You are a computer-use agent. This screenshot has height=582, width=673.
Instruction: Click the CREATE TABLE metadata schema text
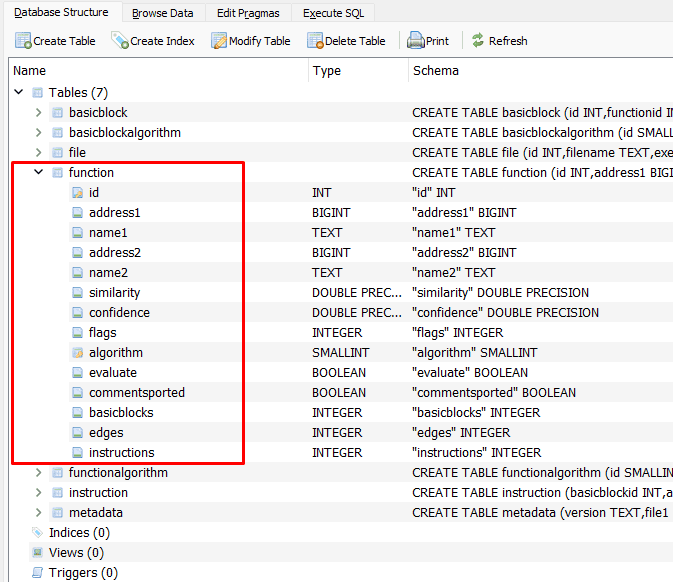pos(540,512)
